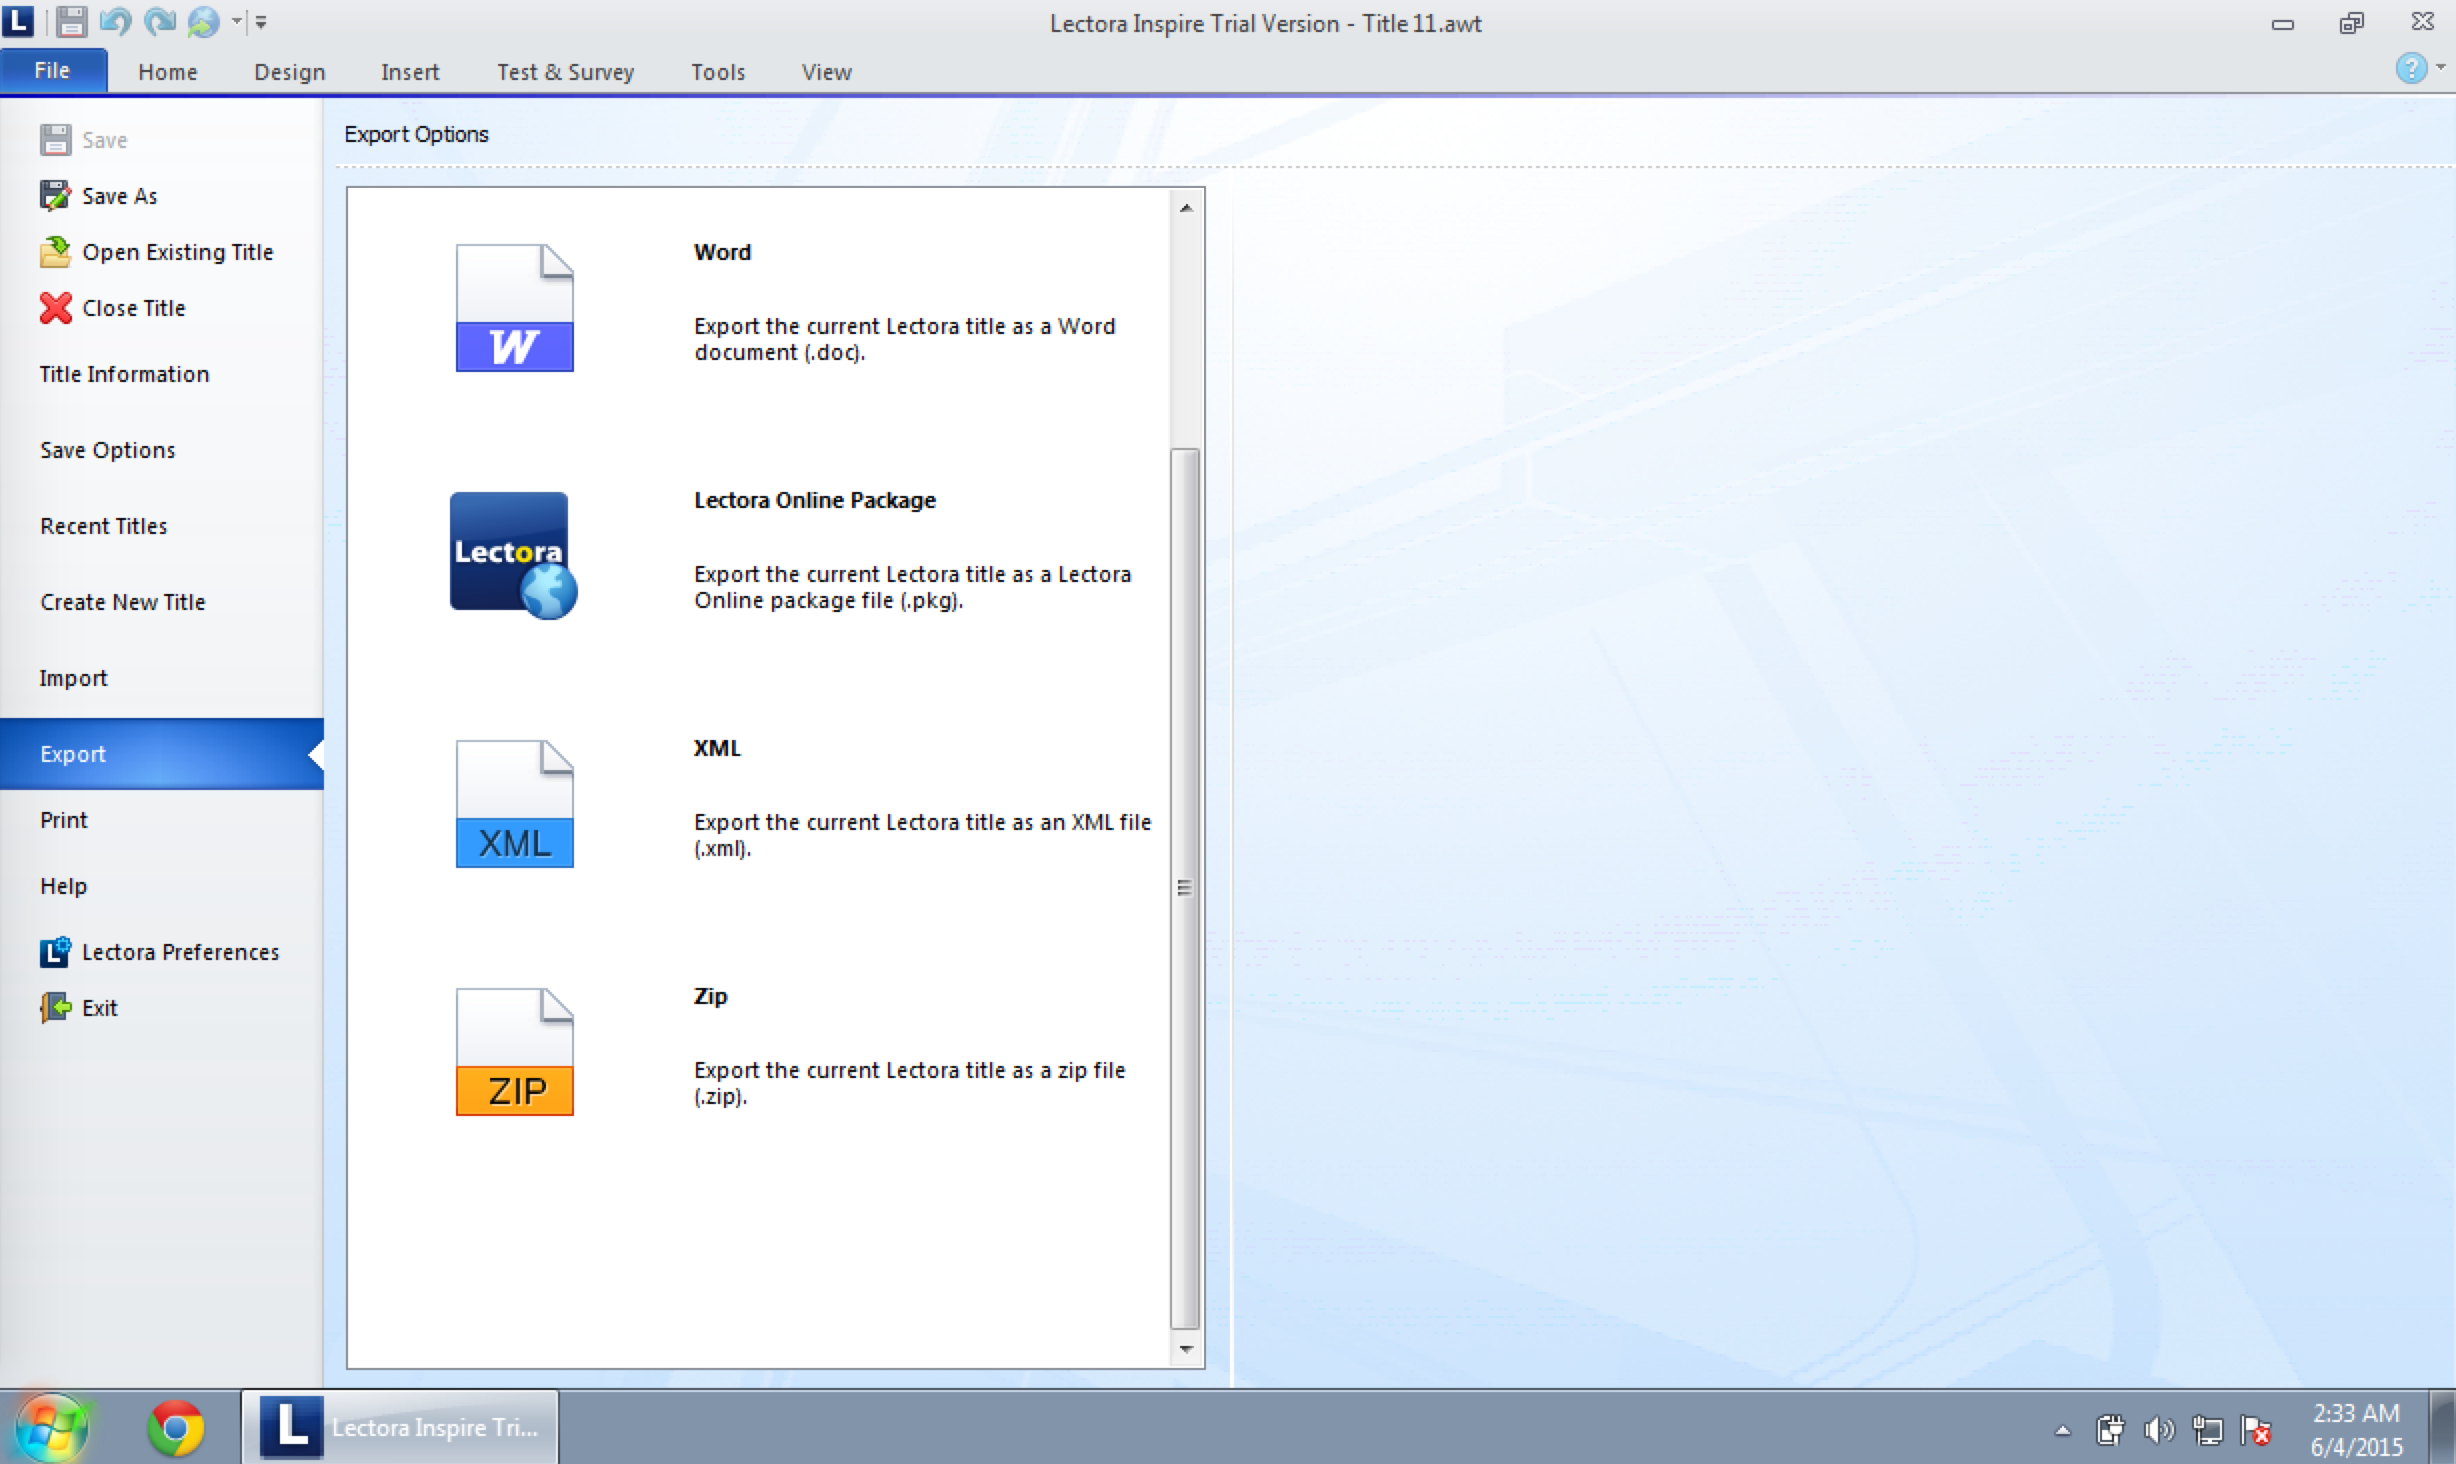Open the Test & Survey tab
Image resolution: width=2456 pixels, height=1464 pixels.
click(x=565, y=72)
